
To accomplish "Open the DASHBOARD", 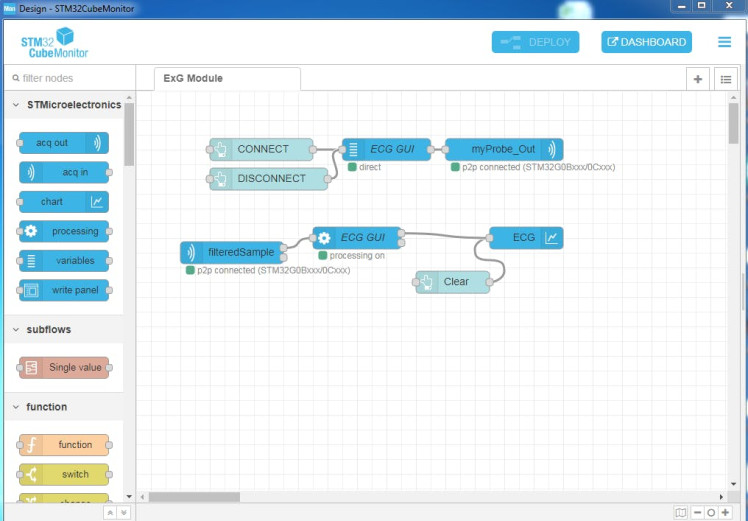I will pos(646,42).
